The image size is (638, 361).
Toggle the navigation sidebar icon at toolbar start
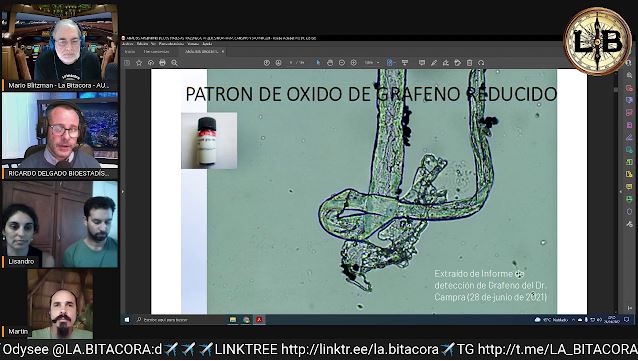click(127, 63)
